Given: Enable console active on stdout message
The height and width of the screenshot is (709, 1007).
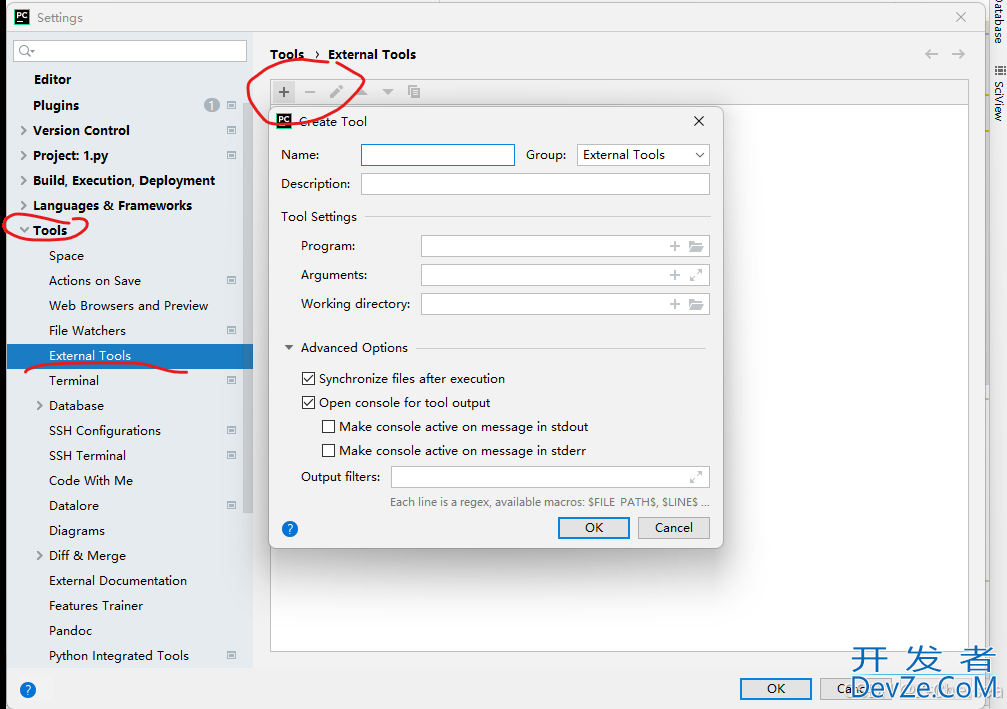Looking at the screenshot, I should coord(328,426).
